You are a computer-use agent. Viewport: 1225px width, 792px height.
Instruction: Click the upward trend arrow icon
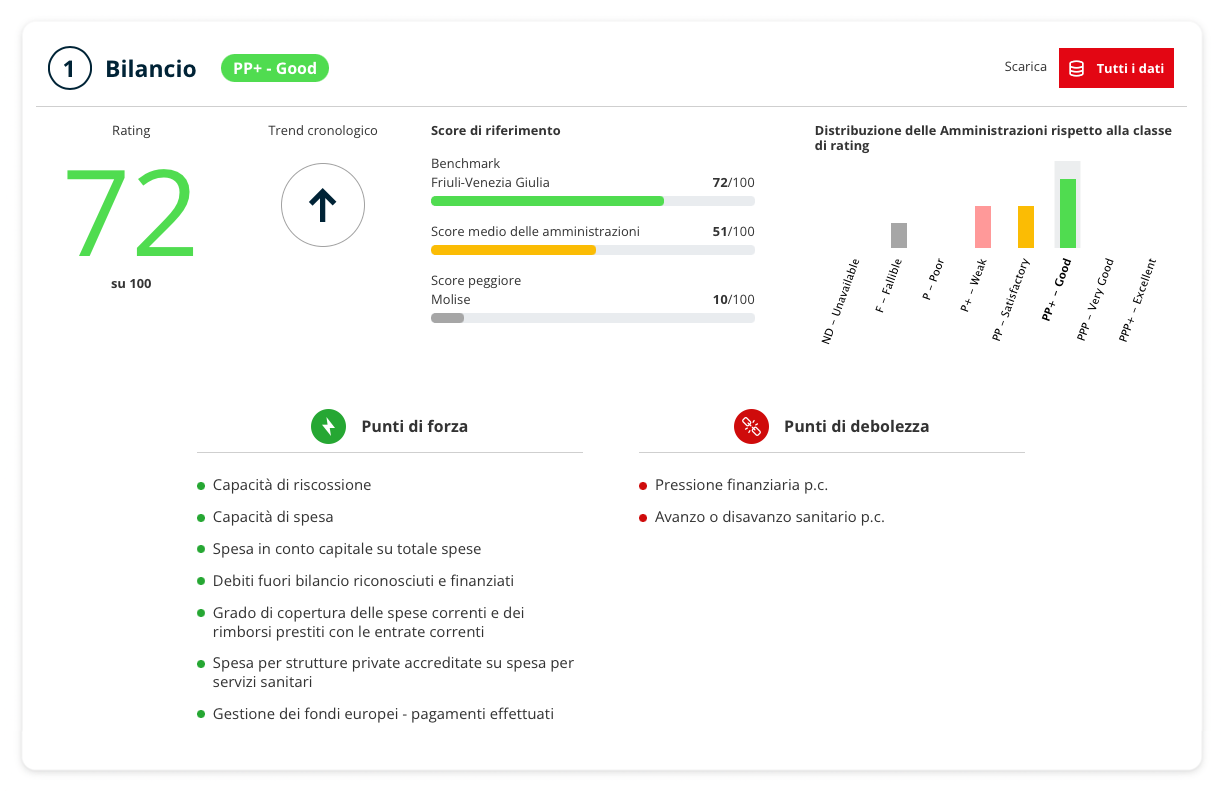322,205
